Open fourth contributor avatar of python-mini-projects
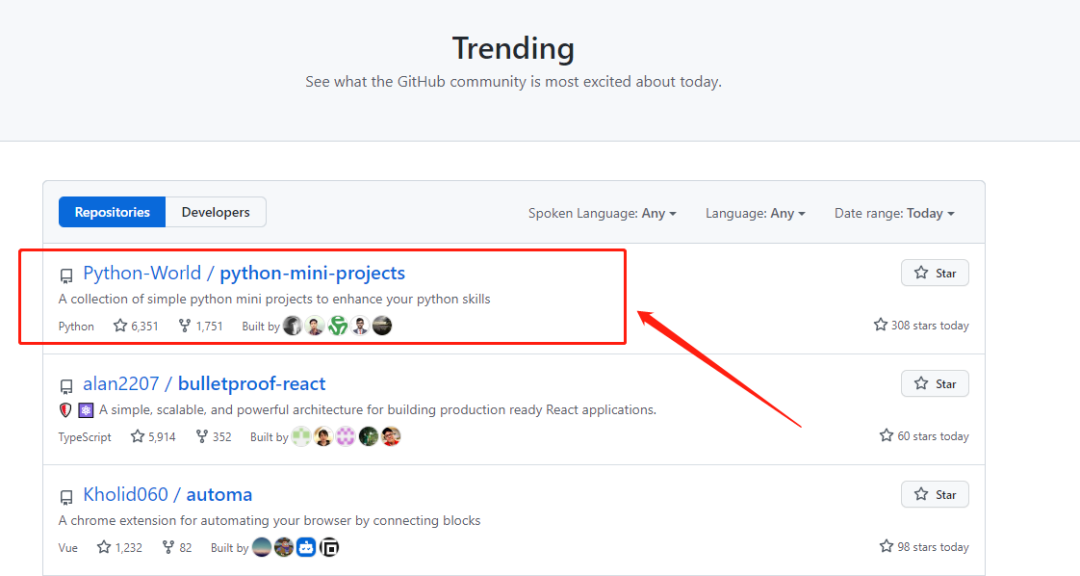Screen dimensions: 1080x576 tap(360, 326)
